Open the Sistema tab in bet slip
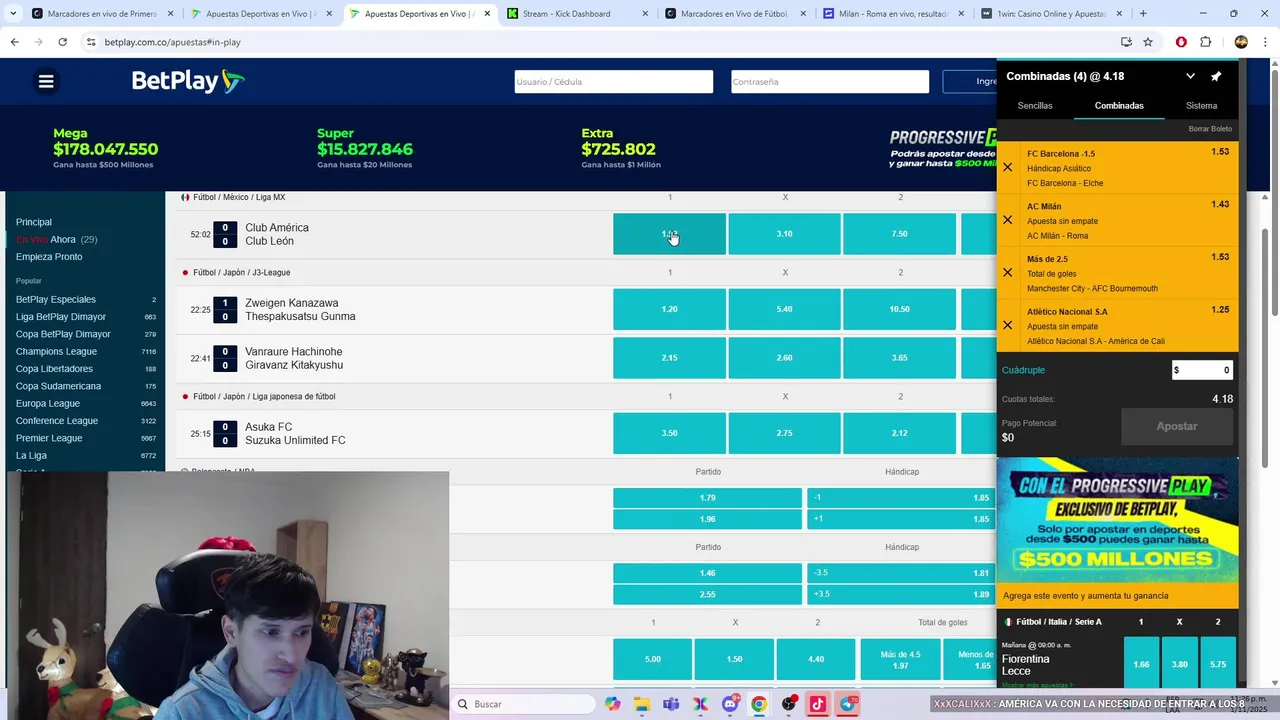This screenshot has height=720, width=1280. click(1201, 105)
